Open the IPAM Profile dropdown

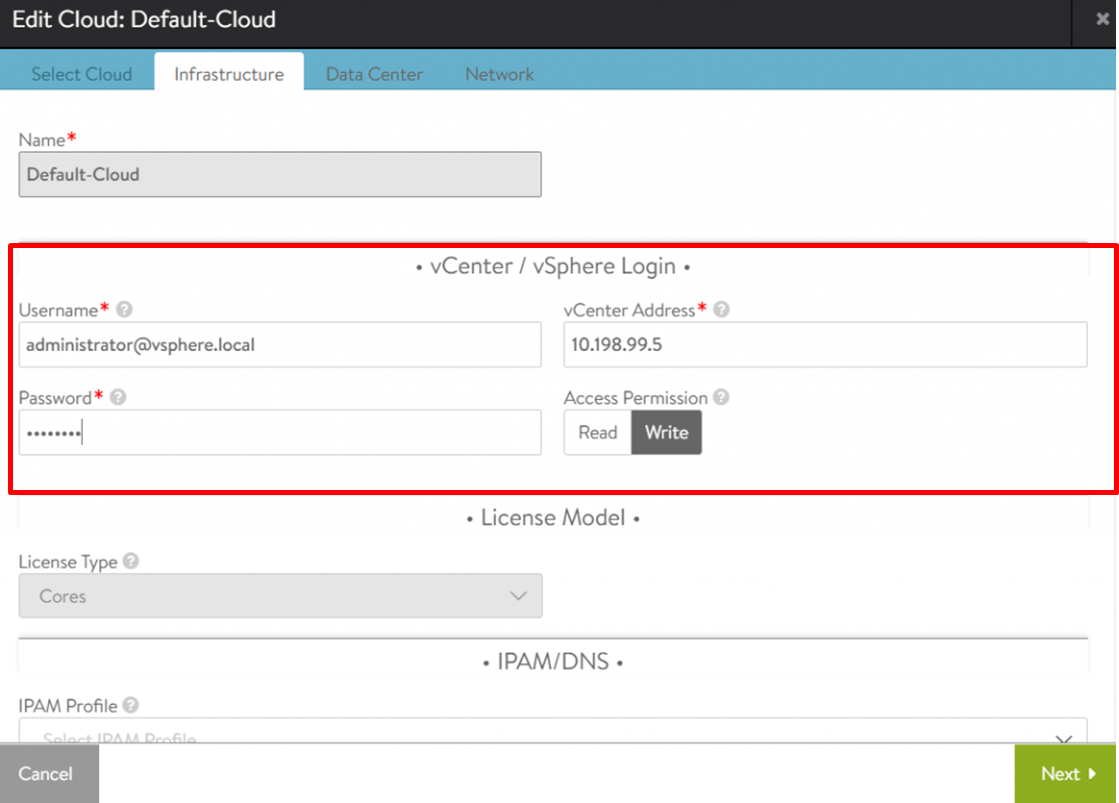pyautogui.click(x=553, y=731)
